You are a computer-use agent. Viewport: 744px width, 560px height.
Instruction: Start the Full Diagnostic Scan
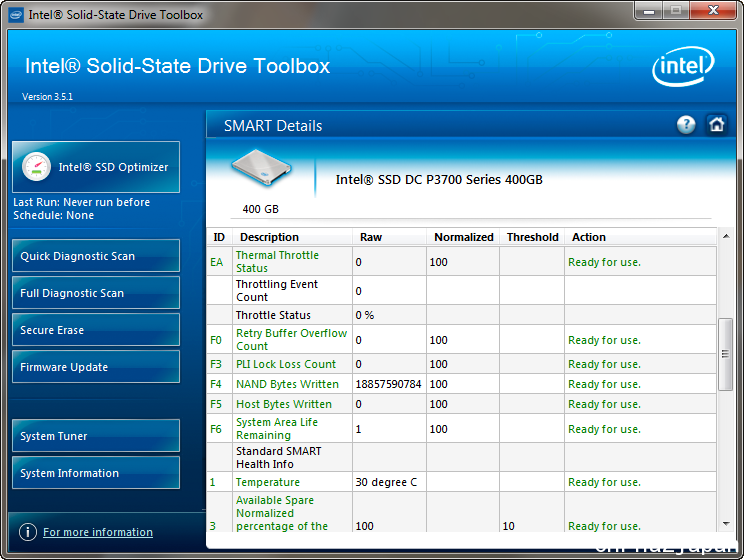(96, 293)
